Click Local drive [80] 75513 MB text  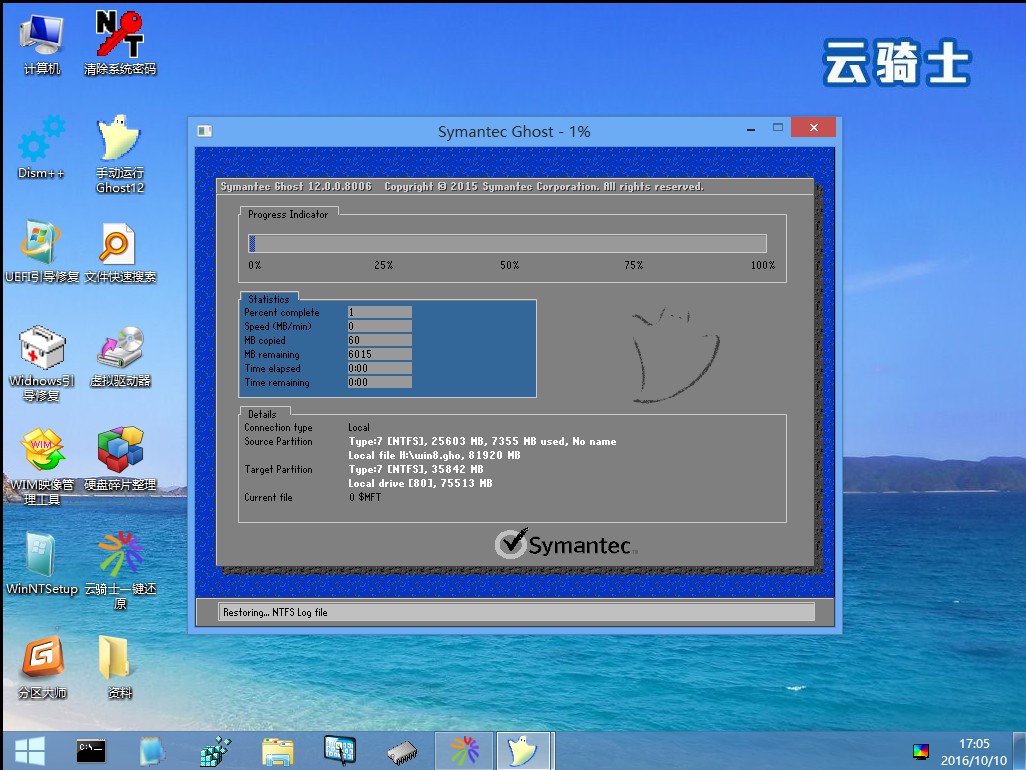pyautogui.click(x=420, y=483)
